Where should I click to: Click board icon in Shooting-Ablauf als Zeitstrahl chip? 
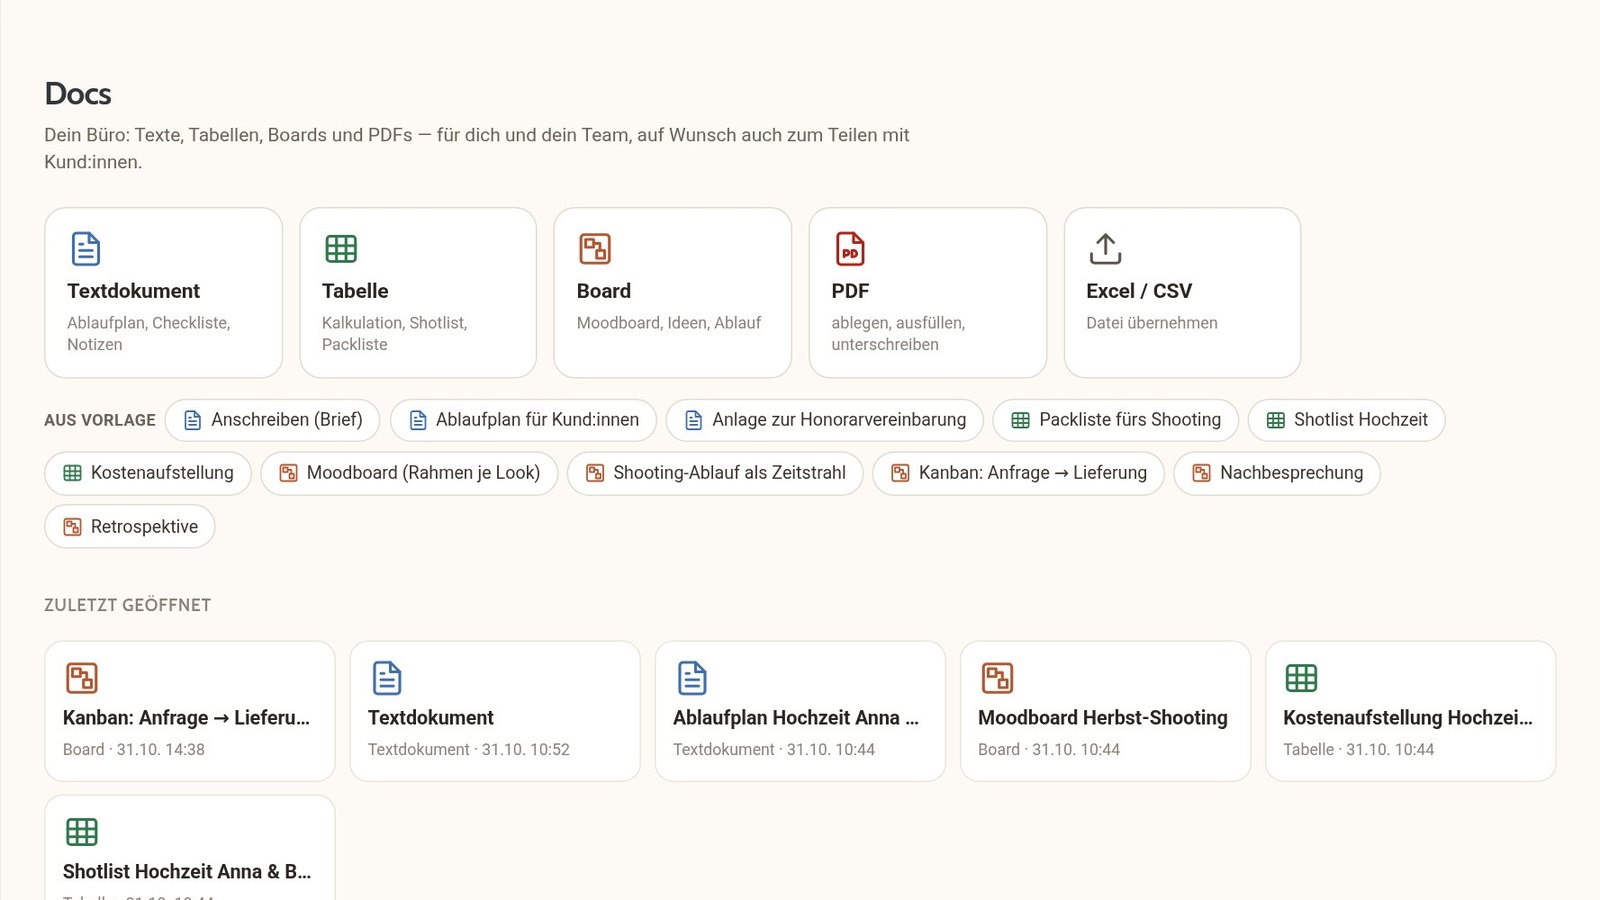(595, 473)
